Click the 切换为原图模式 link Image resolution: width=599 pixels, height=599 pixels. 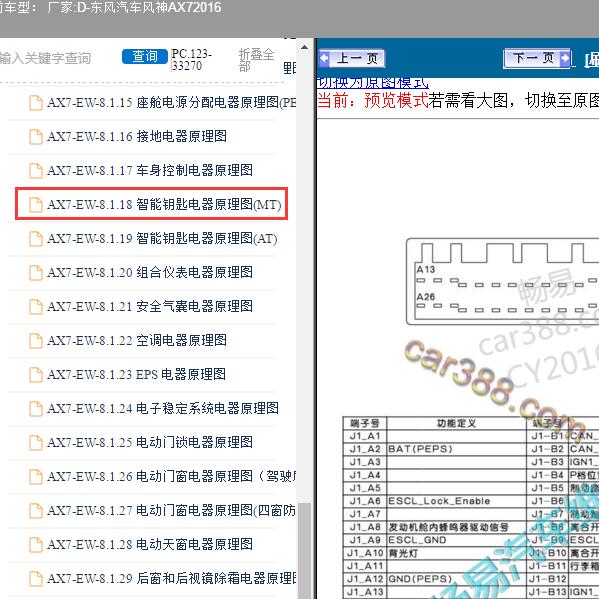372,82
